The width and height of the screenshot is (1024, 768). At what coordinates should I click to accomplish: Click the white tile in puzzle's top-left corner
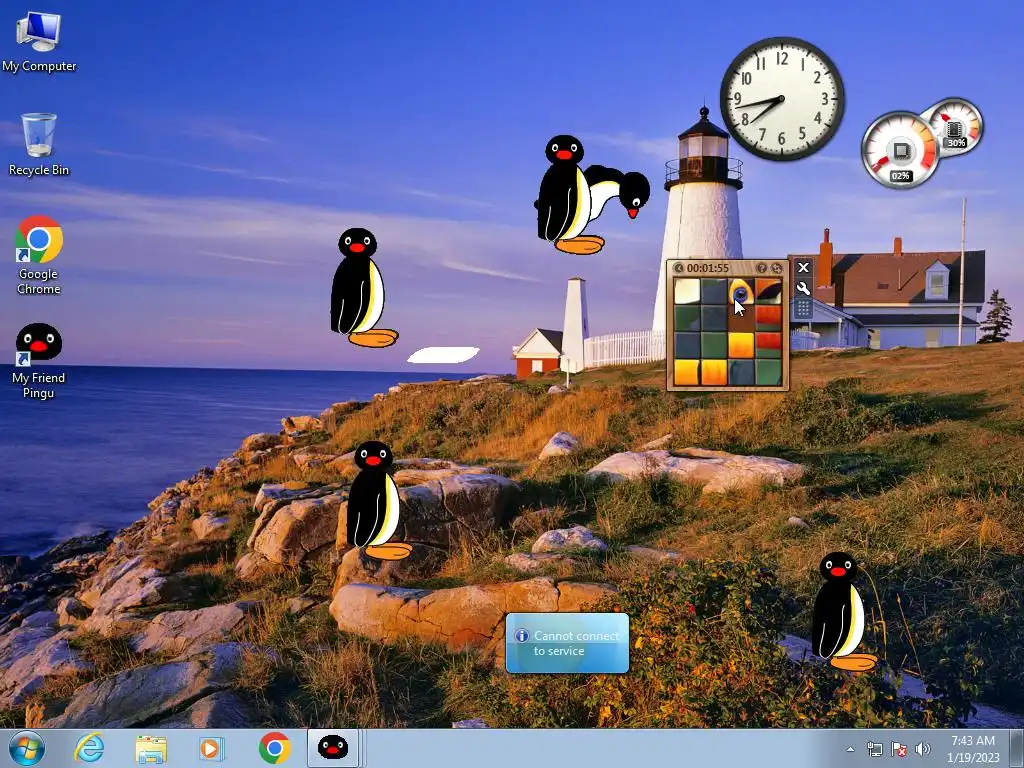click(x=687, y=291)
